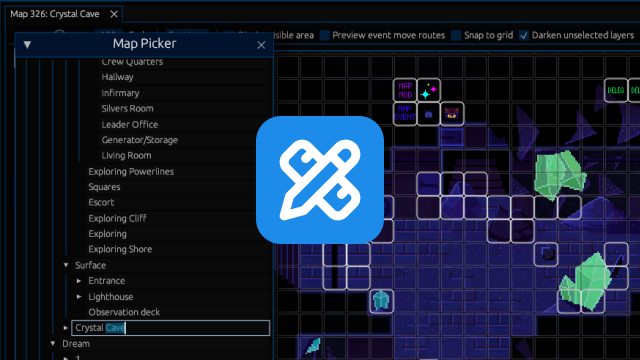Viewport: 640px width, 360px height.
Task: Click the DELEG green event tile
Action: [x=616, y=90]
